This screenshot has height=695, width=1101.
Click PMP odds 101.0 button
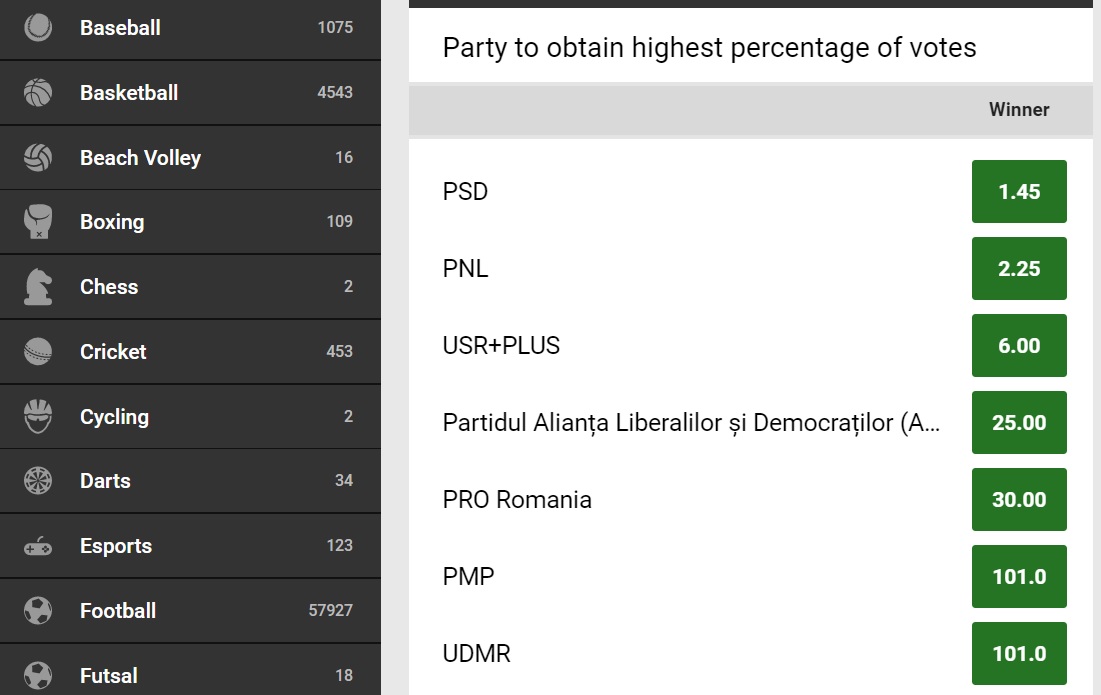point(1019,576)
